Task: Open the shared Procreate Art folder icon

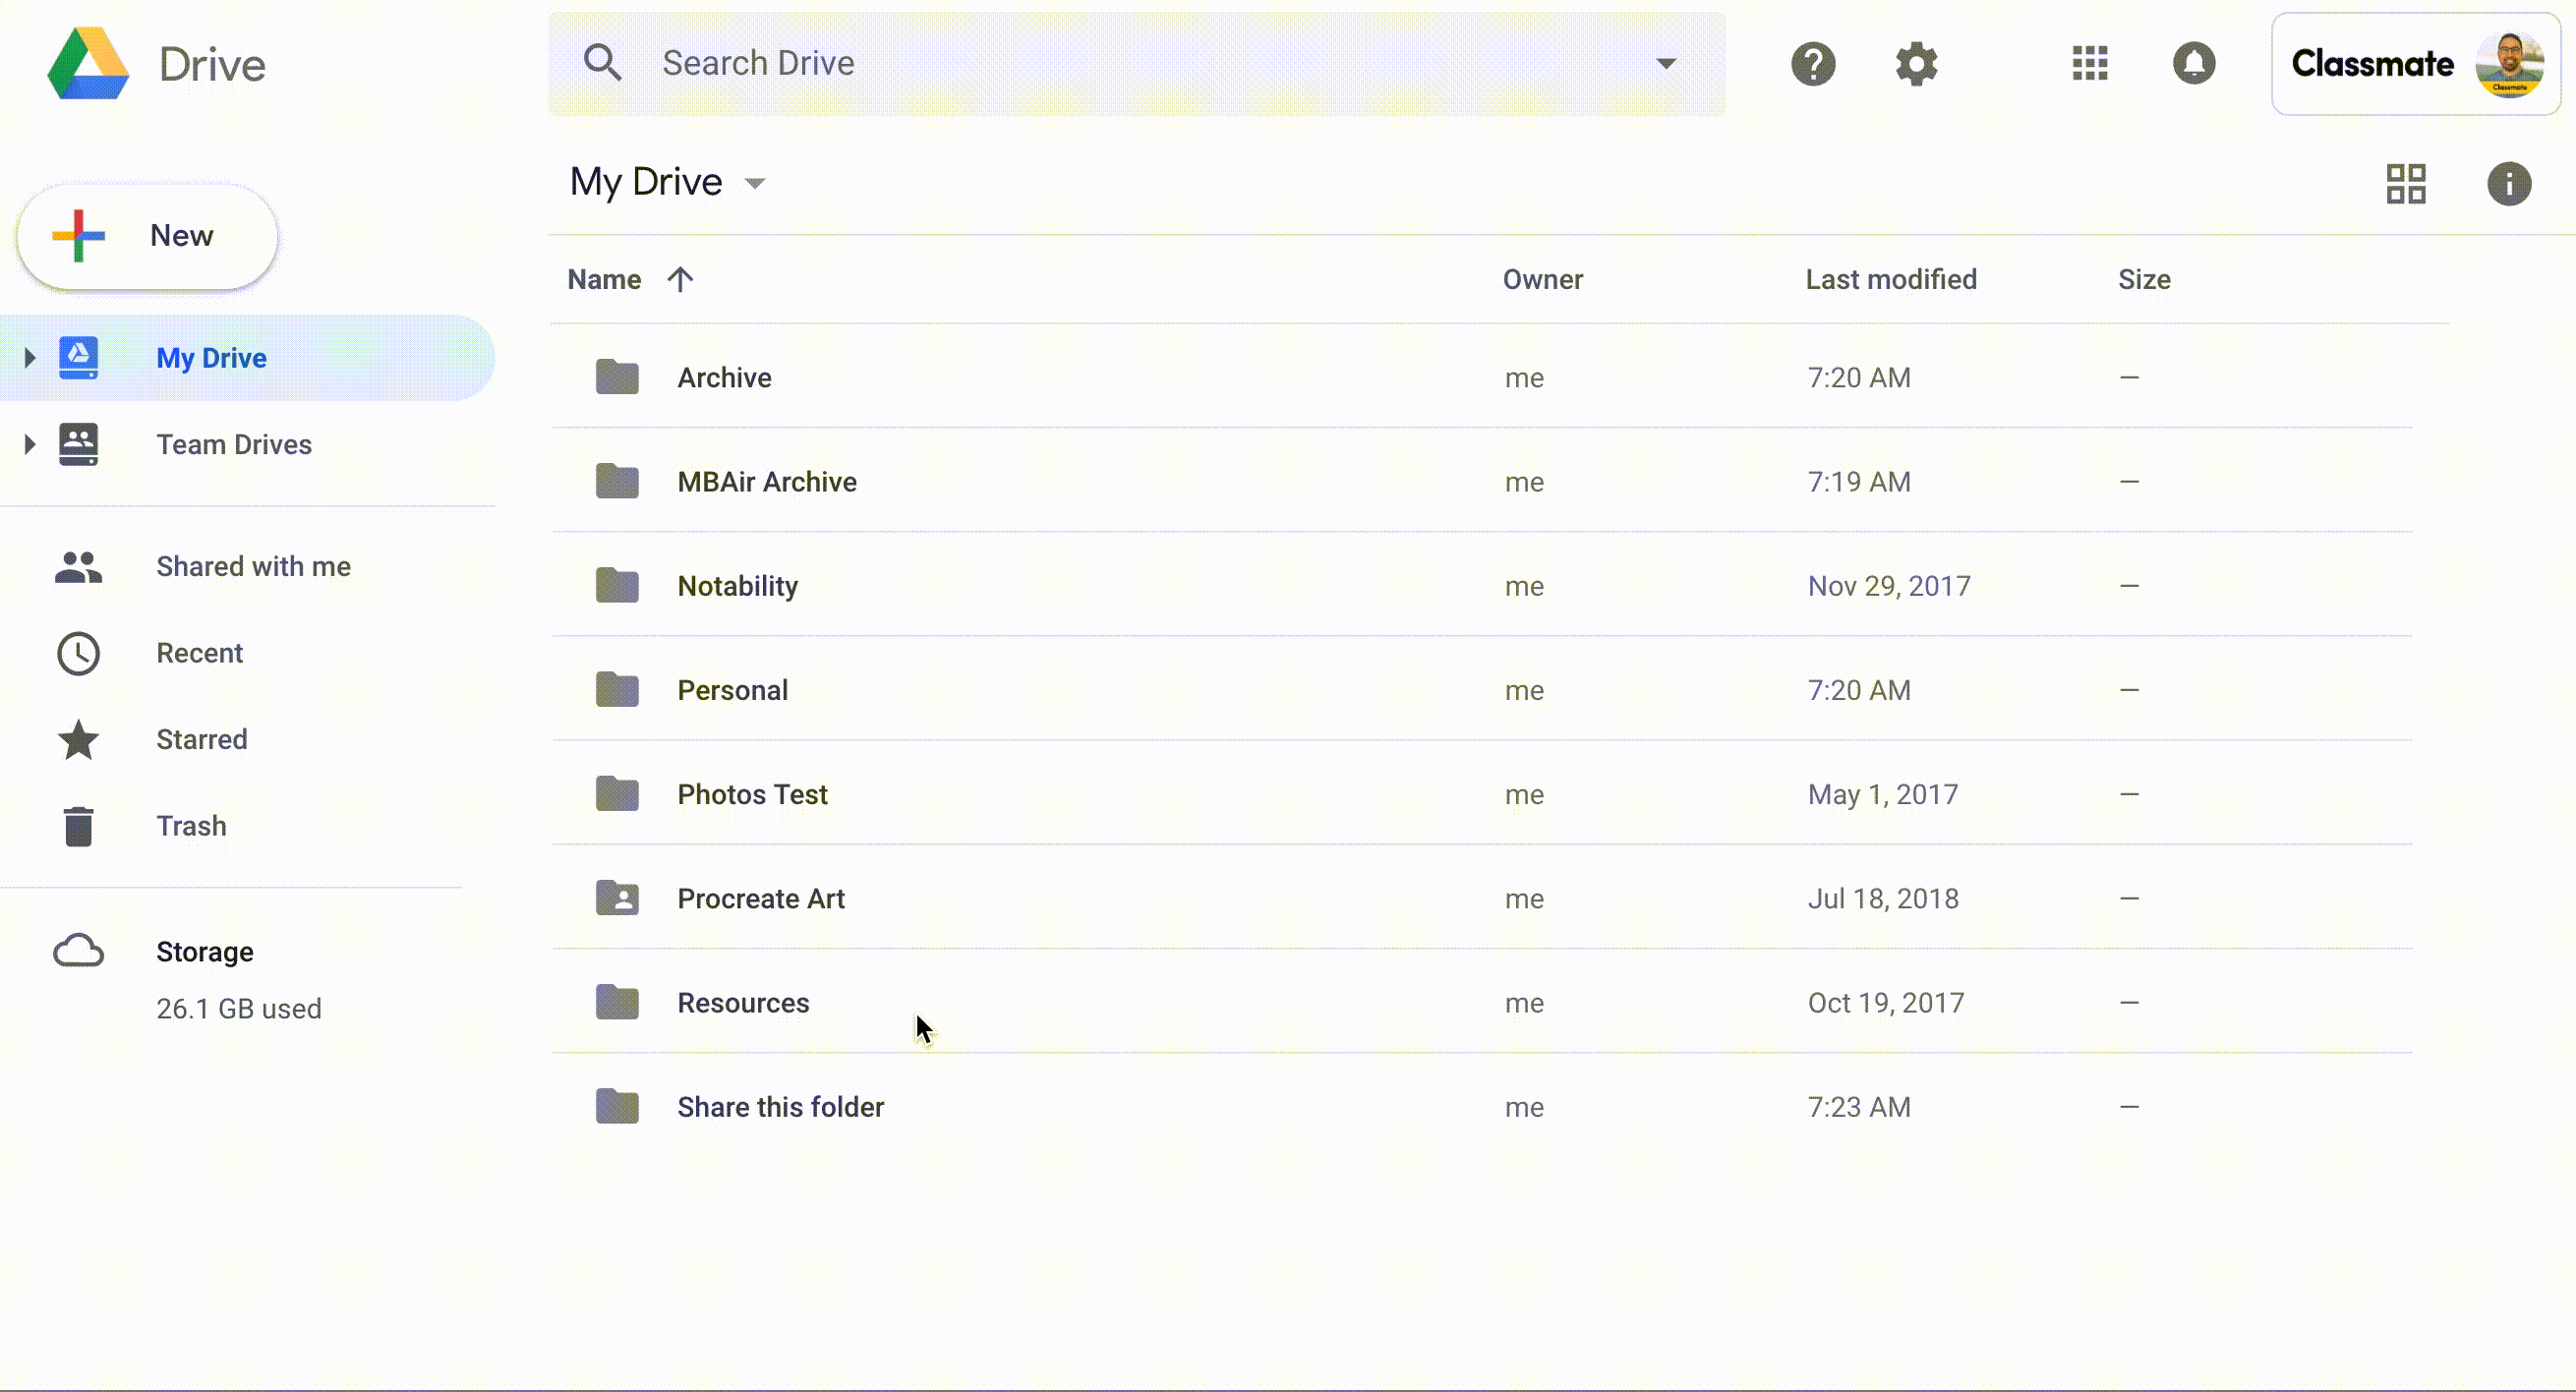Action: pyautogui.click(x=616, y=897)
